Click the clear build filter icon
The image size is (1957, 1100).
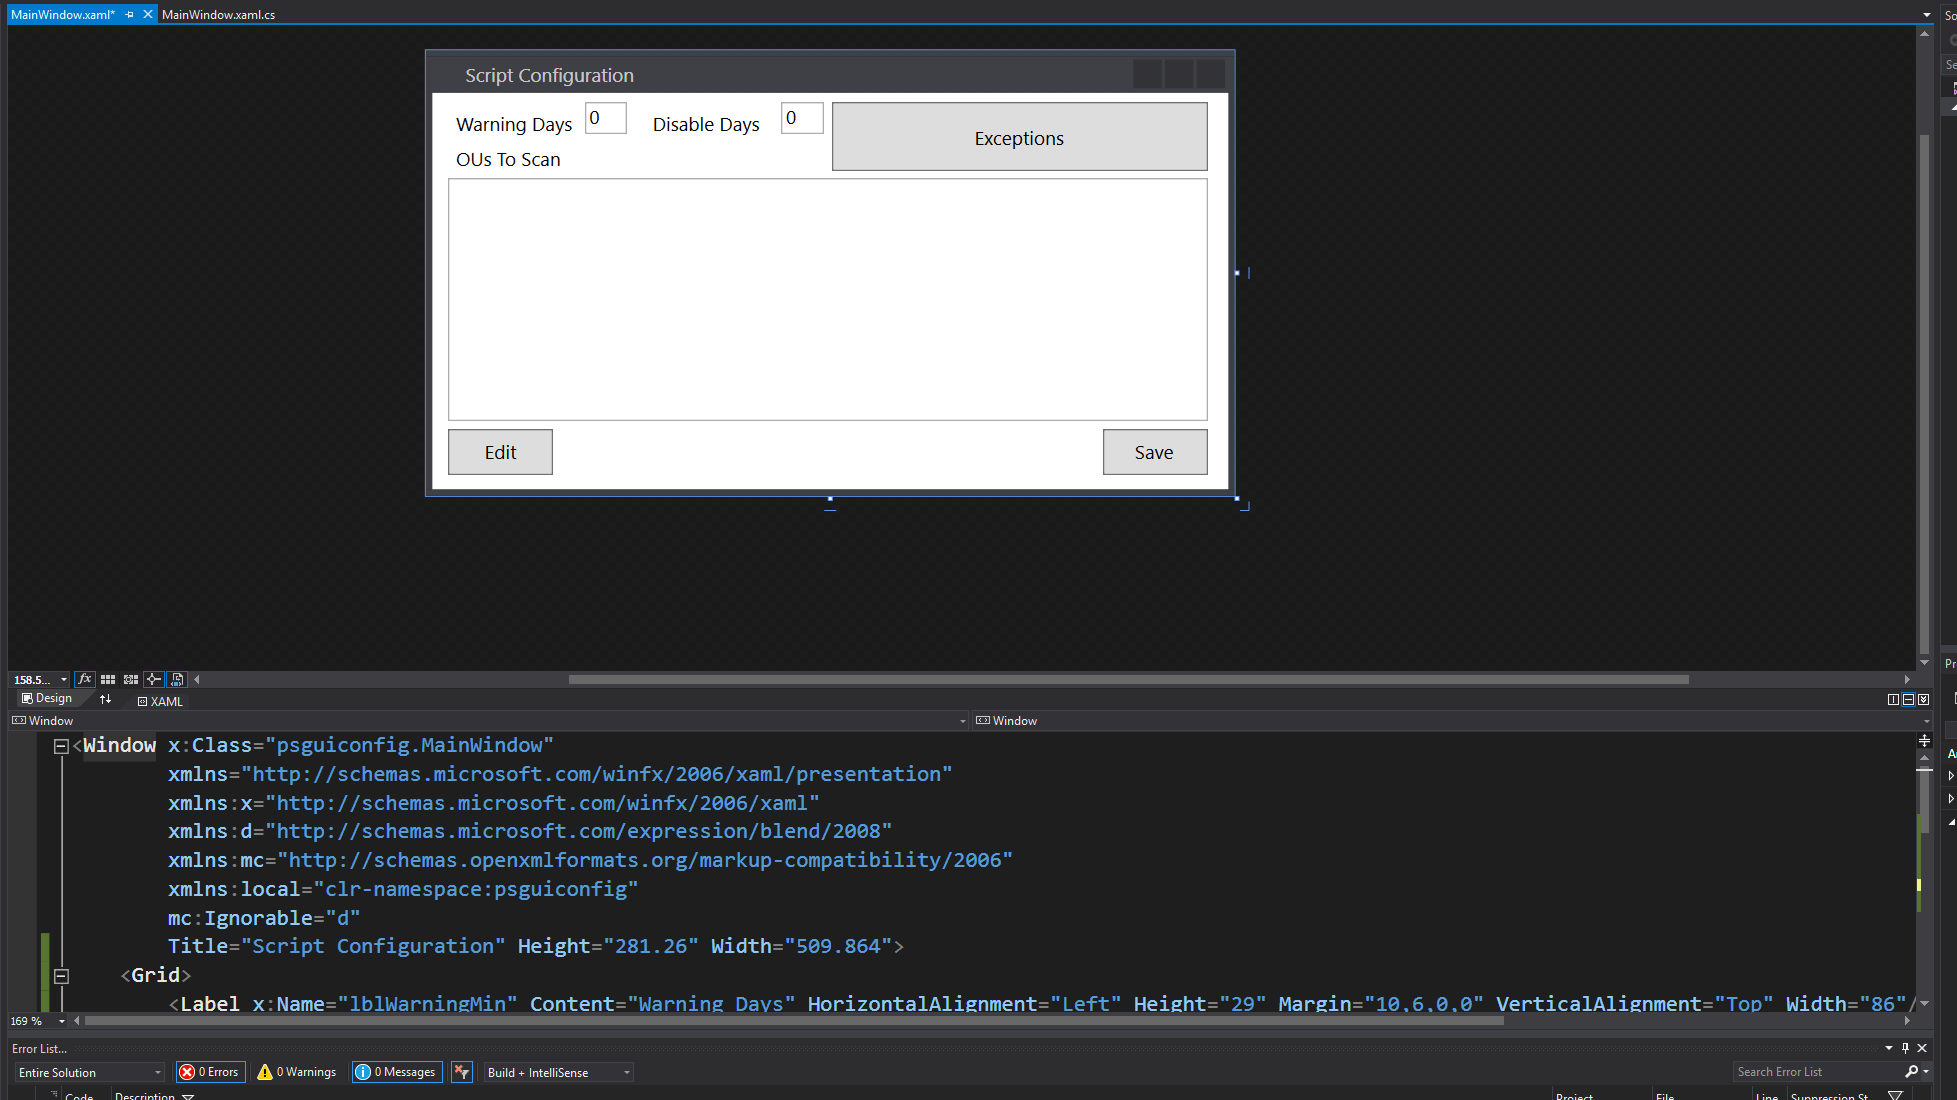[x=461, y=1072]
